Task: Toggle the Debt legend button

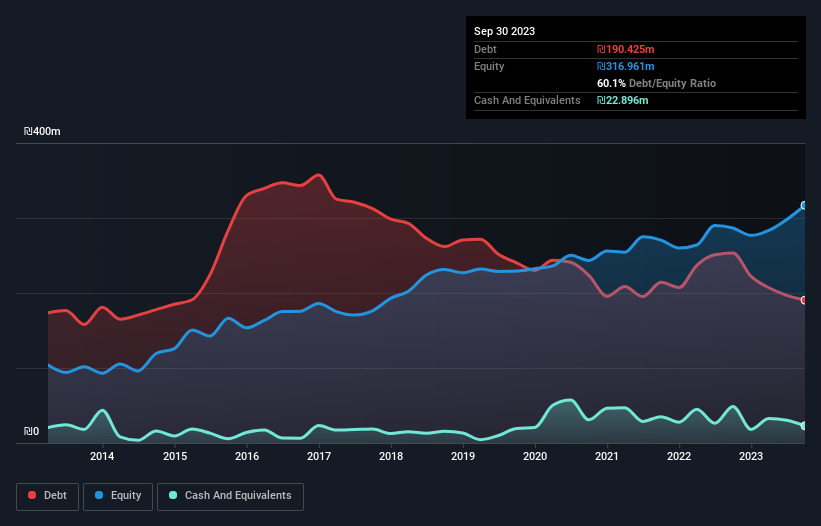Action: tap(48, 496)
